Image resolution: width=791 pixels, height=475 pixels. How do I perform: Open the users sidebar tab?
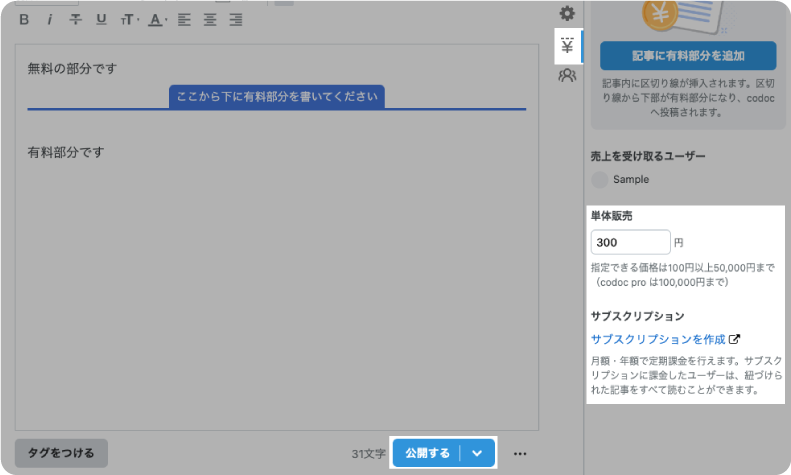tap(567, 75)
